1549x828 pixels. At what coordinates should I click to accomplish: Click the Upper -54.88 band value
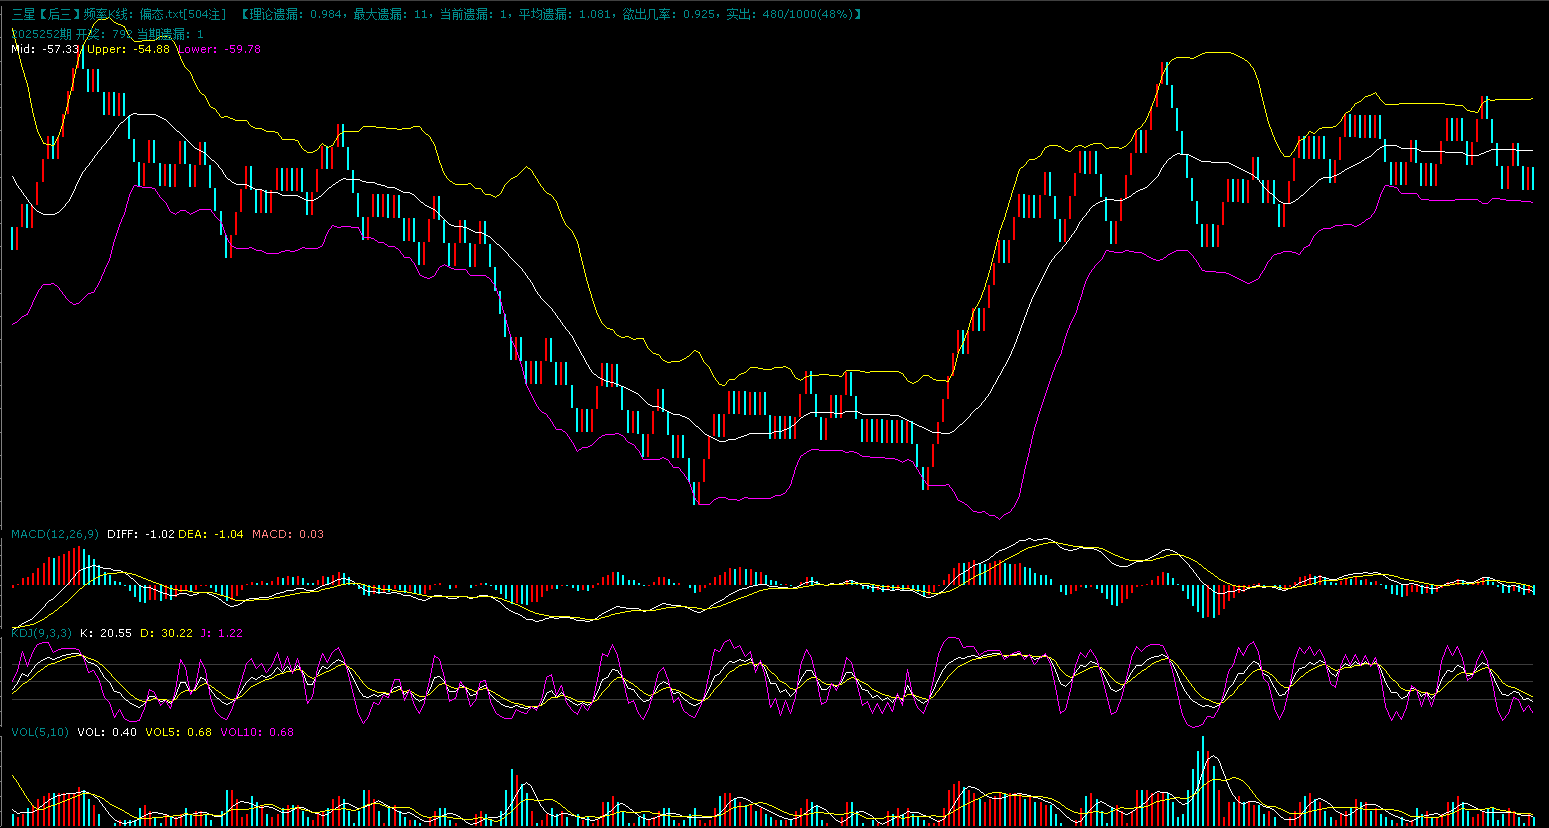[128, 49]
